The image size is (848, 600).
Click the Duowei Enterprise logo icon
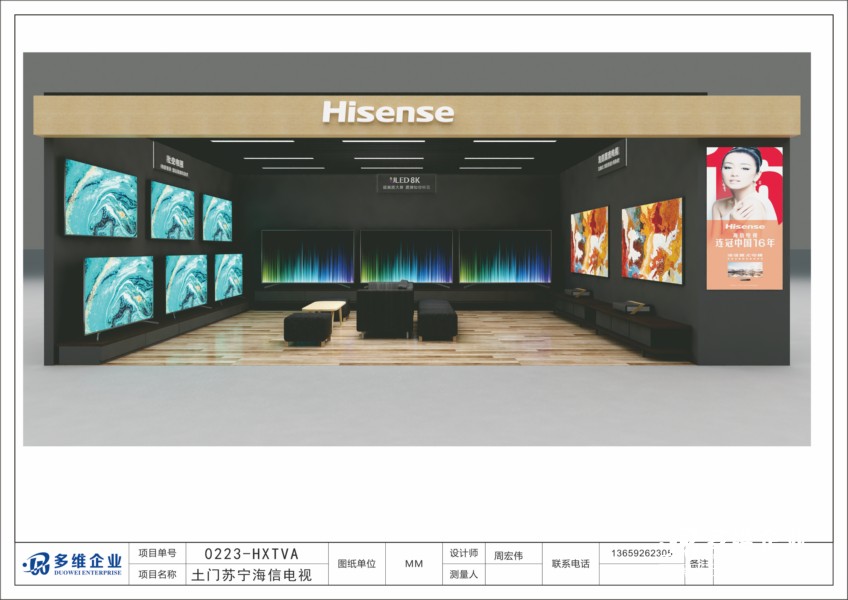(x=37, y=564)
